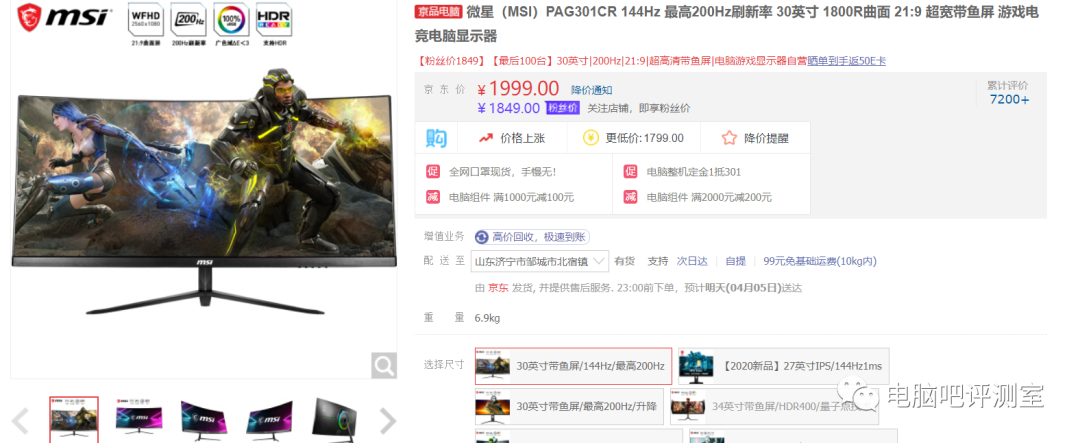This screenshot has height=443, width=1080.
Task: Click the 减 tag next to 满2000元减200元
Action: click(x=630, y=197)
